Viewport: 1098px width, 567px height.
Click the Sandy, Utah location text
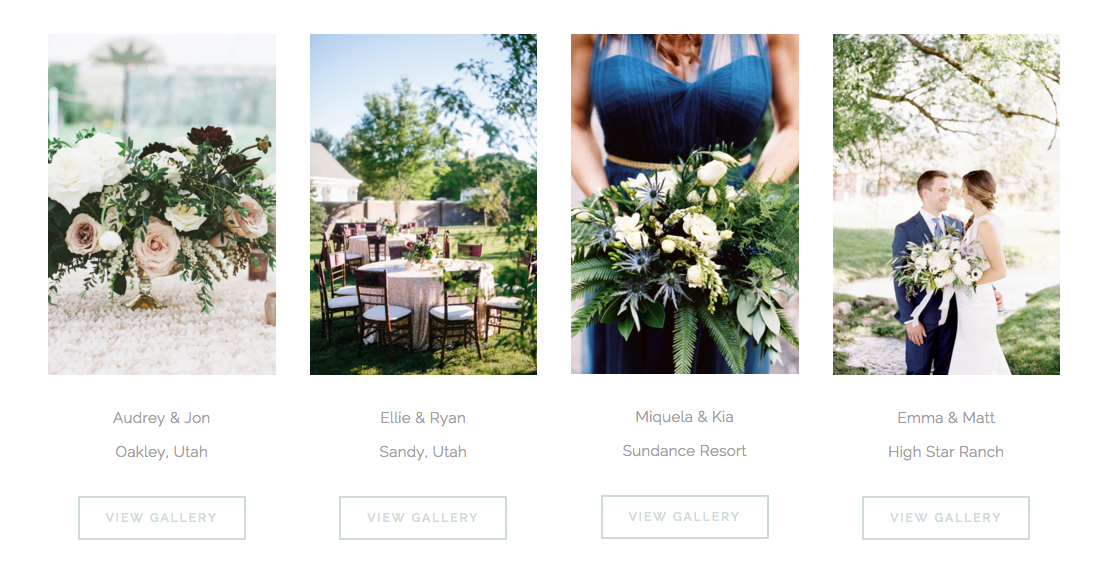point(423,452)
